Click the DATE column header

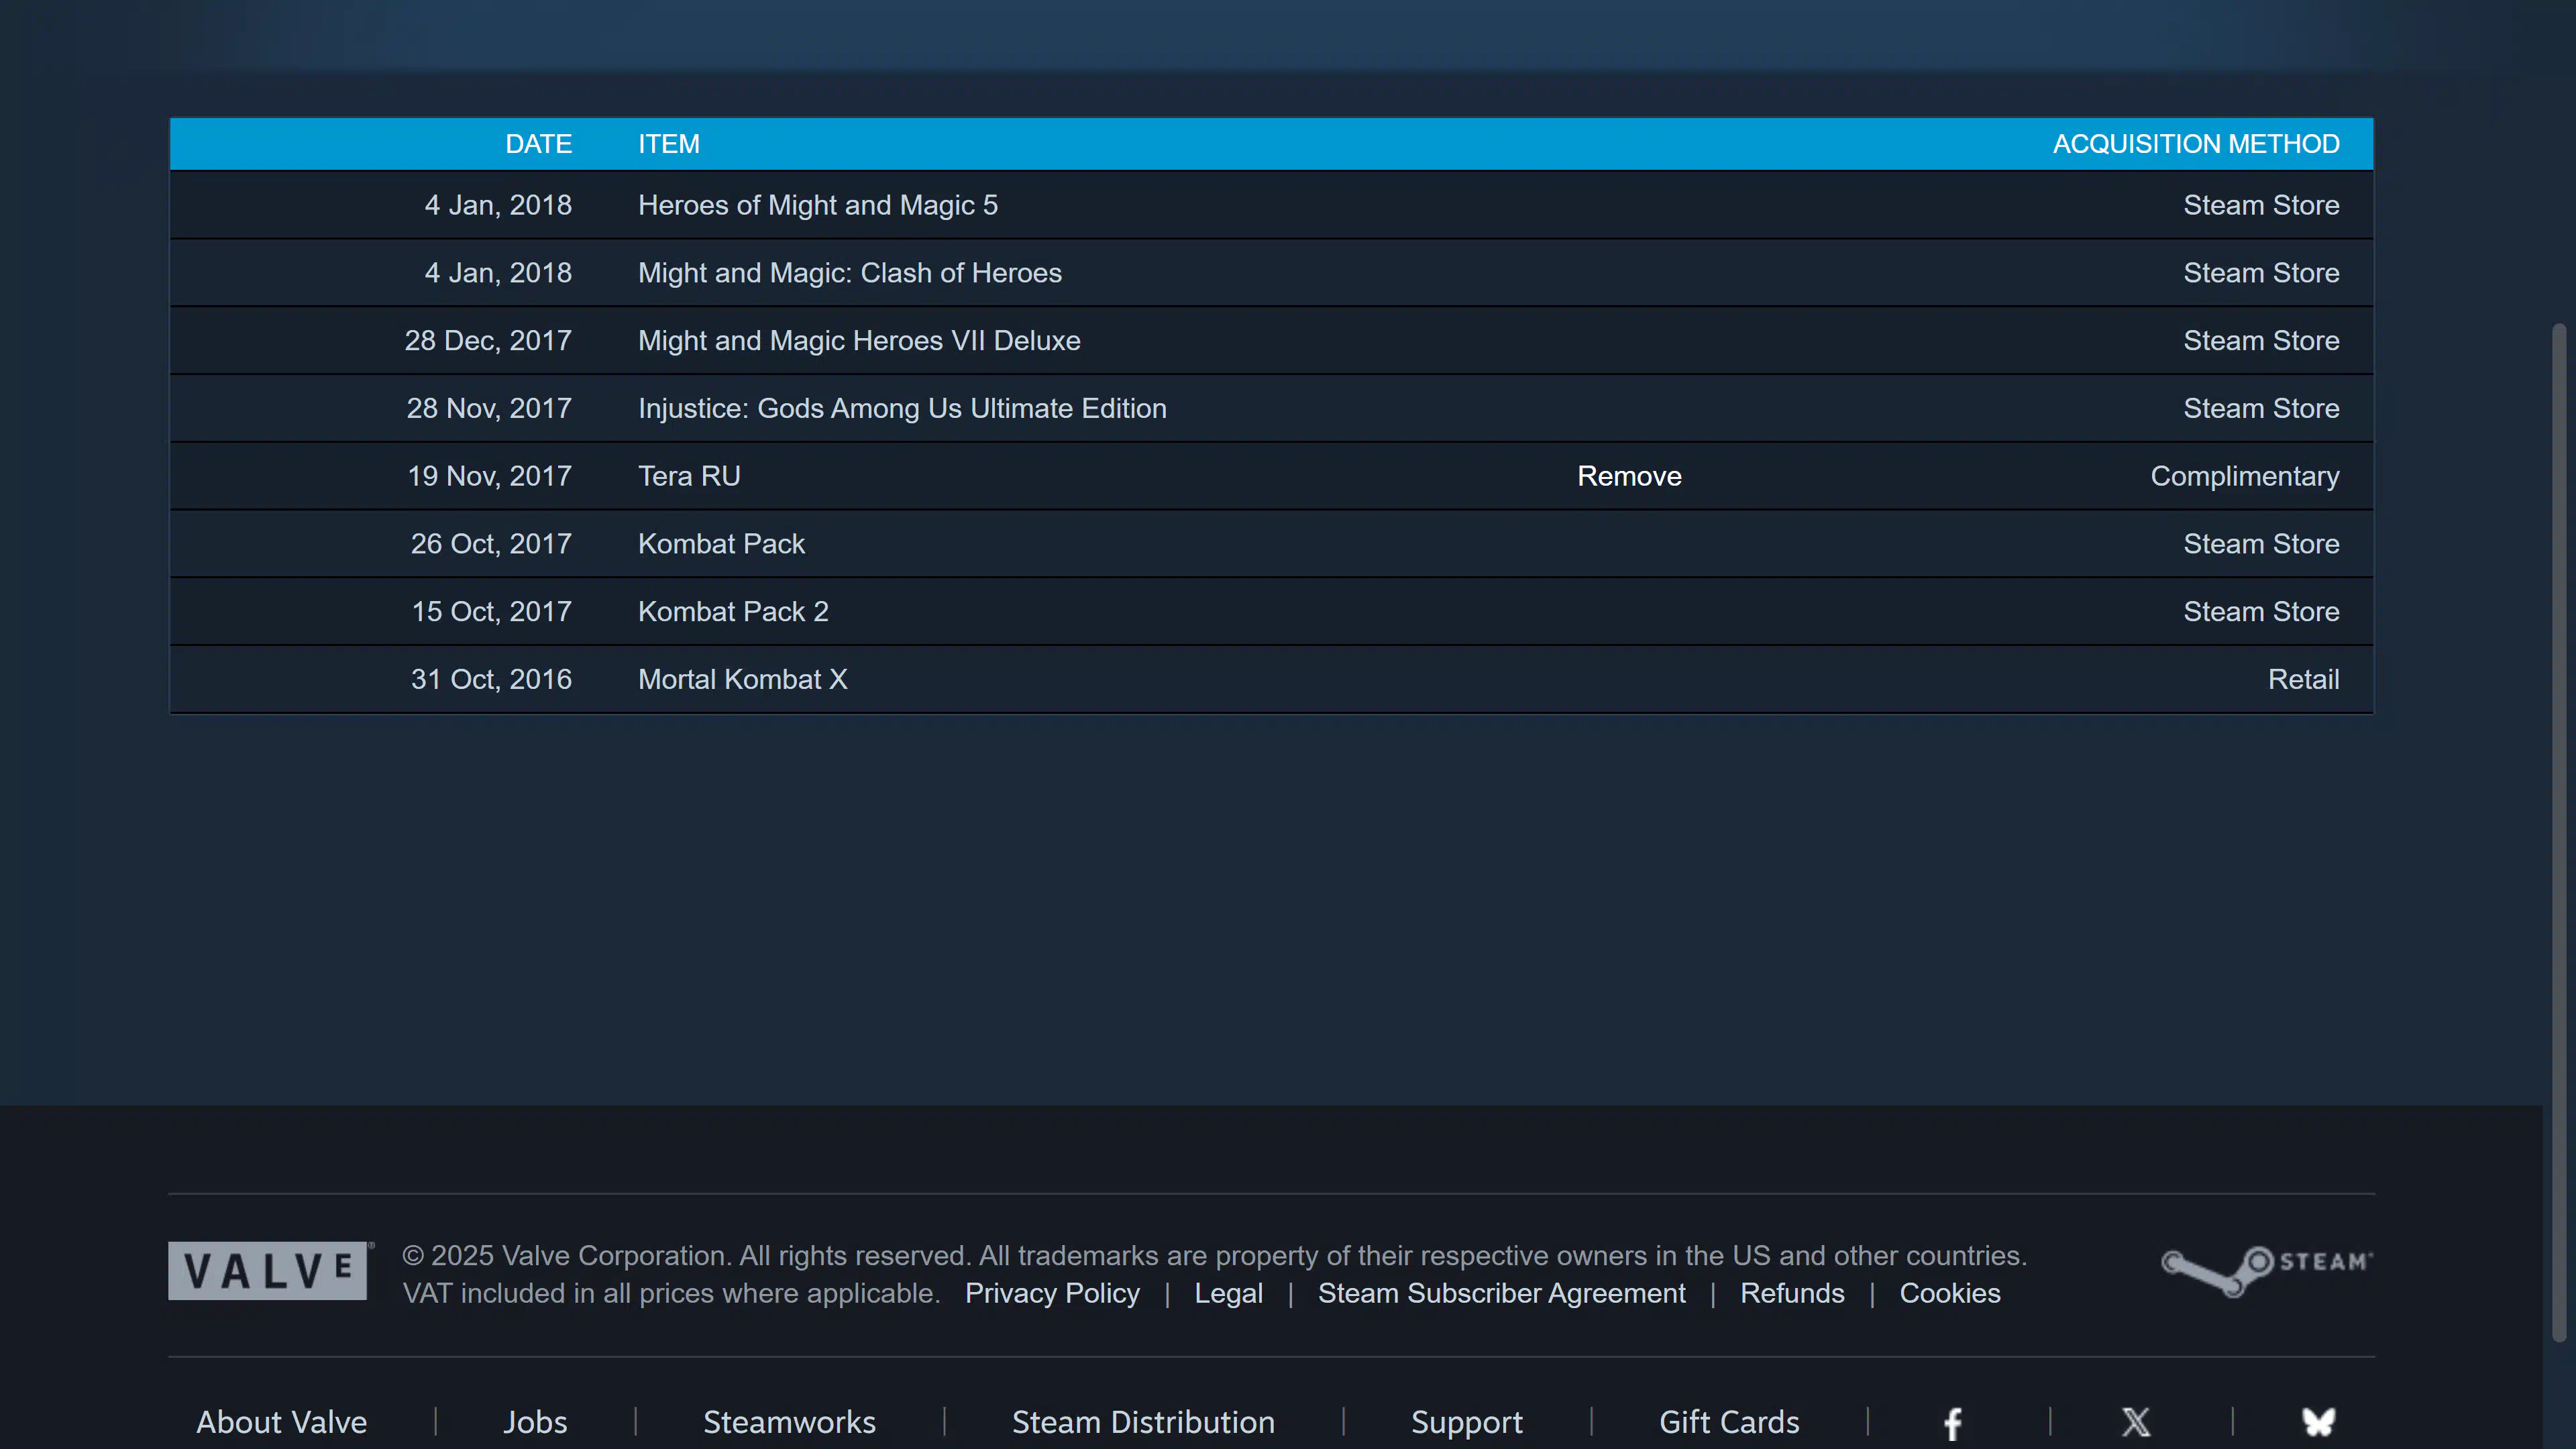[539, 144]
